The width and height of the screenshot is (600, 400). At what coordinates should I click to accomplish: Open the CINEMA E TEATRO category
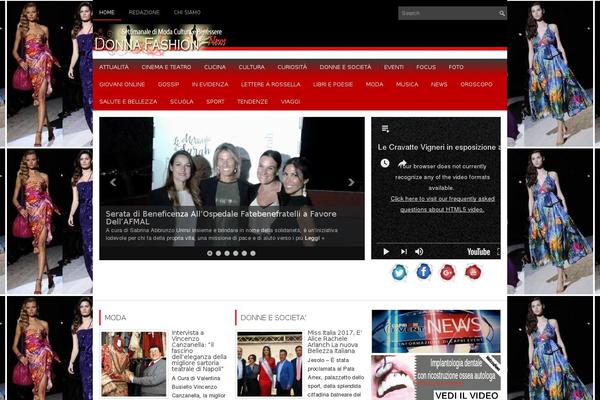pyautogui.click(x=166, y=67)
